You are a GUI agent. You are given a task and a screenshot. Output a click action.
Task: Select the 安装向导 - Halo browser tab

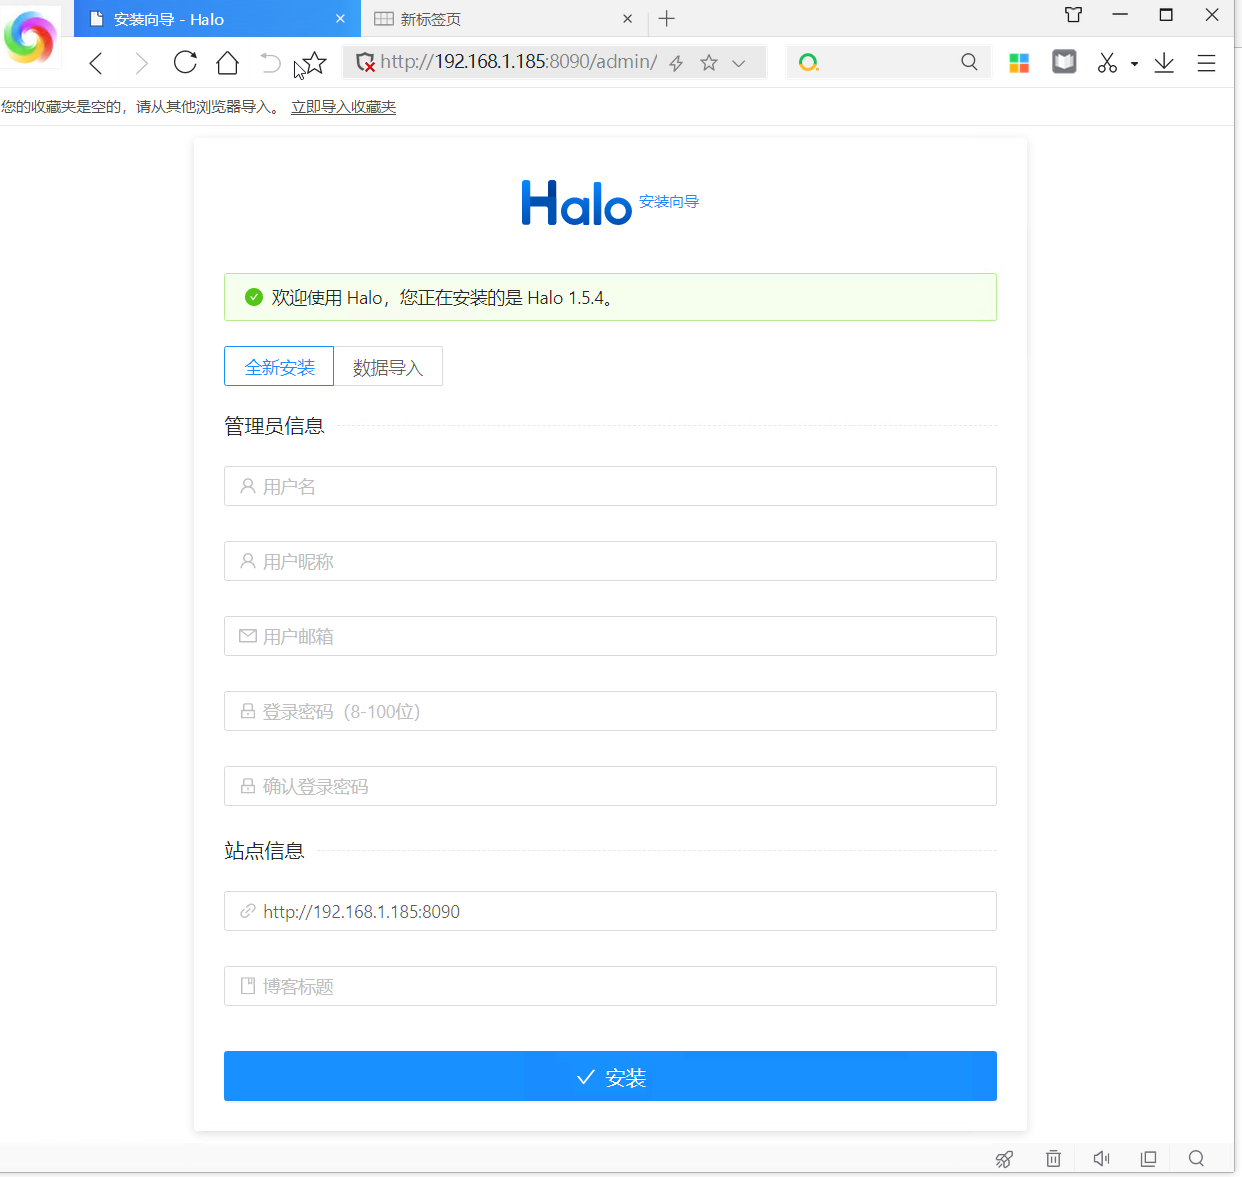(x=217, y=18)
